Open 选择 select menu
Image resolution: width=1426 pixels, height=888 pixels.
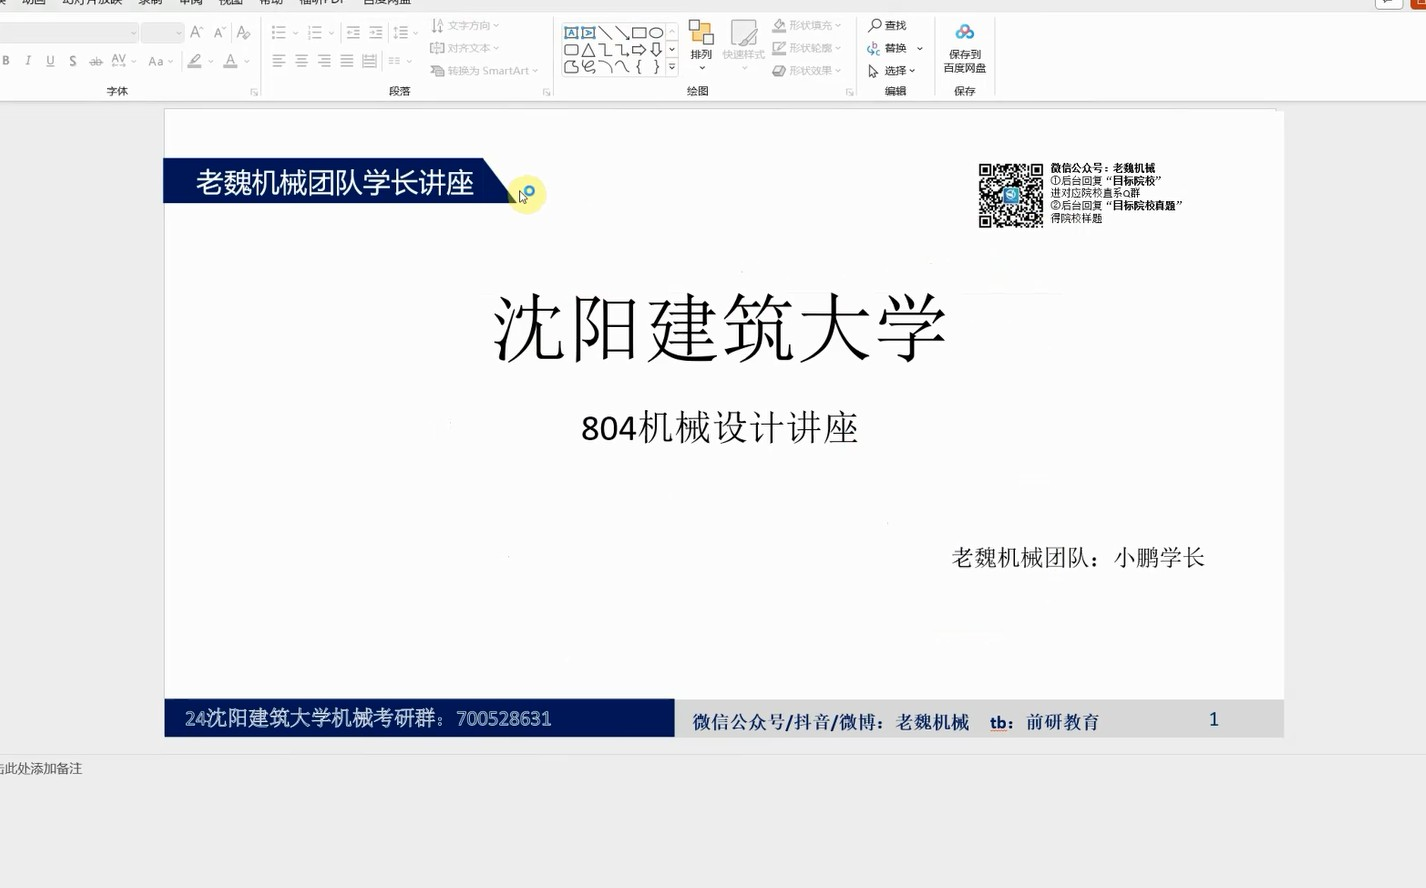click(892, 71)
